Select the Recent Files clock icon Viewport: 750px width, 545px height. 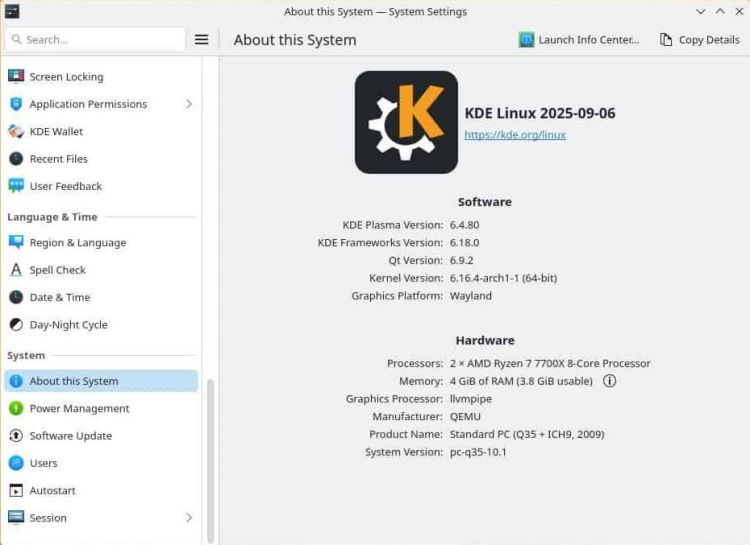pyautogui.click(x=16, y=159)
